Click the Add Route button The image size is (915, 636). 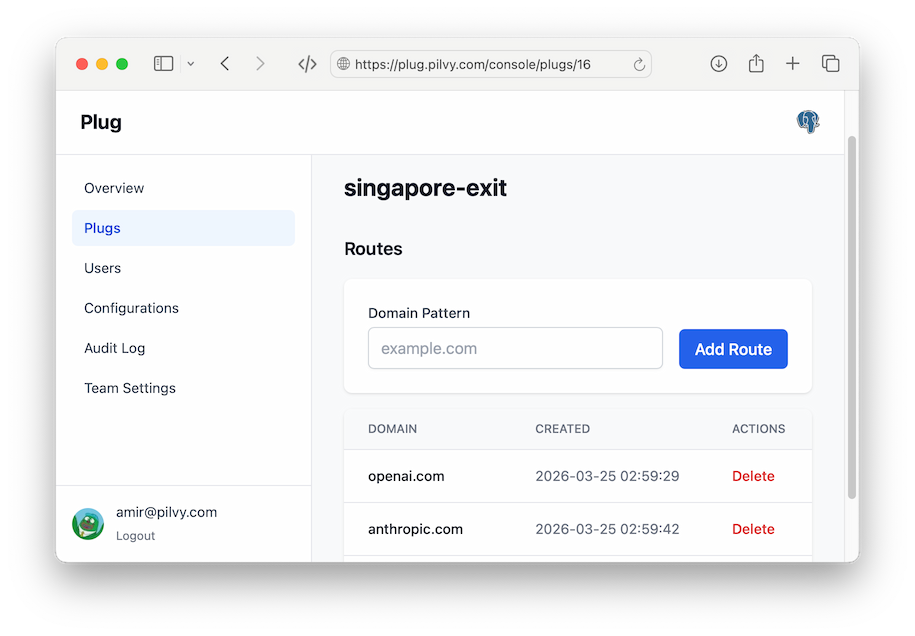pyautogui.click(x=733, y=348)
